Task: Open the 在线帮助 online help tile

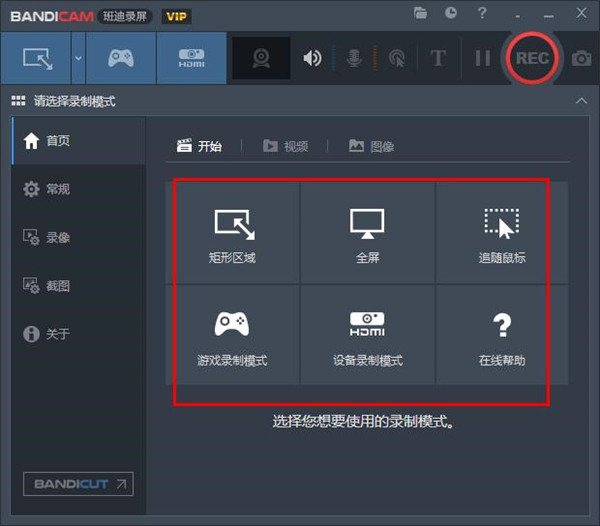Action: click(502, 335)
